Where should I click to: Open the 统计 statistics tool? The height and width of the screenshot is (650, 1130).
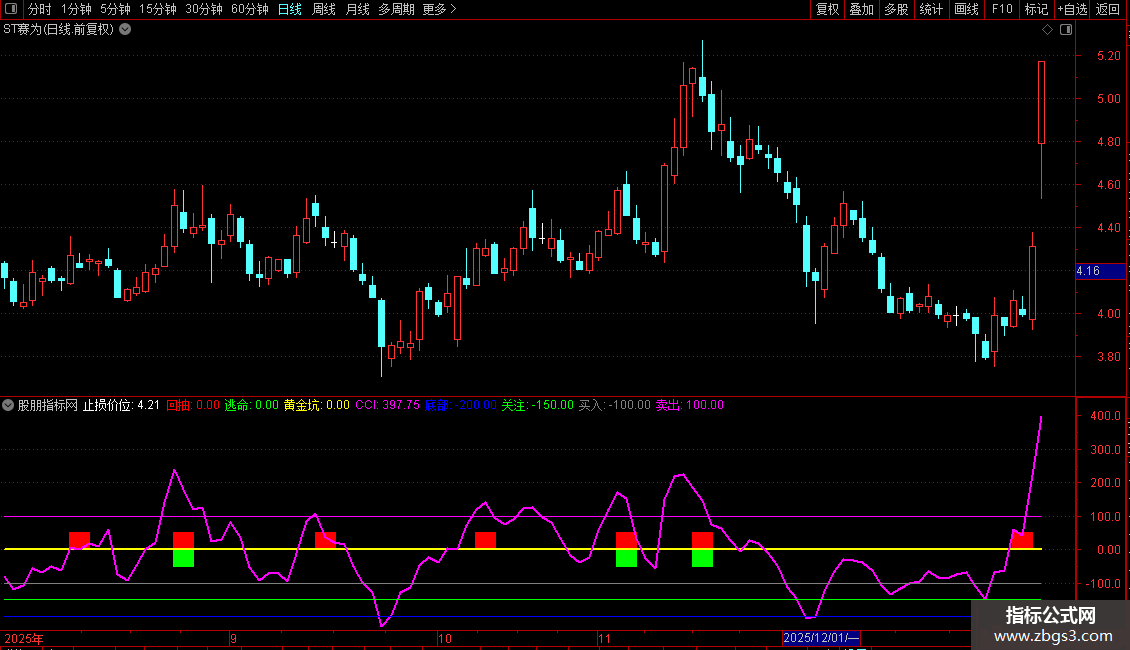pos(931,10)
